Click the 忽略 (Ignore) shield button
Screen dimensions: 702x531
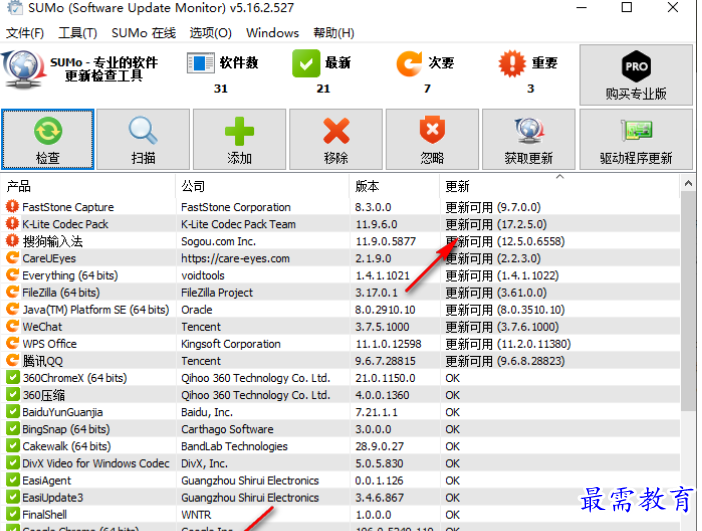[x=432, y=139]
